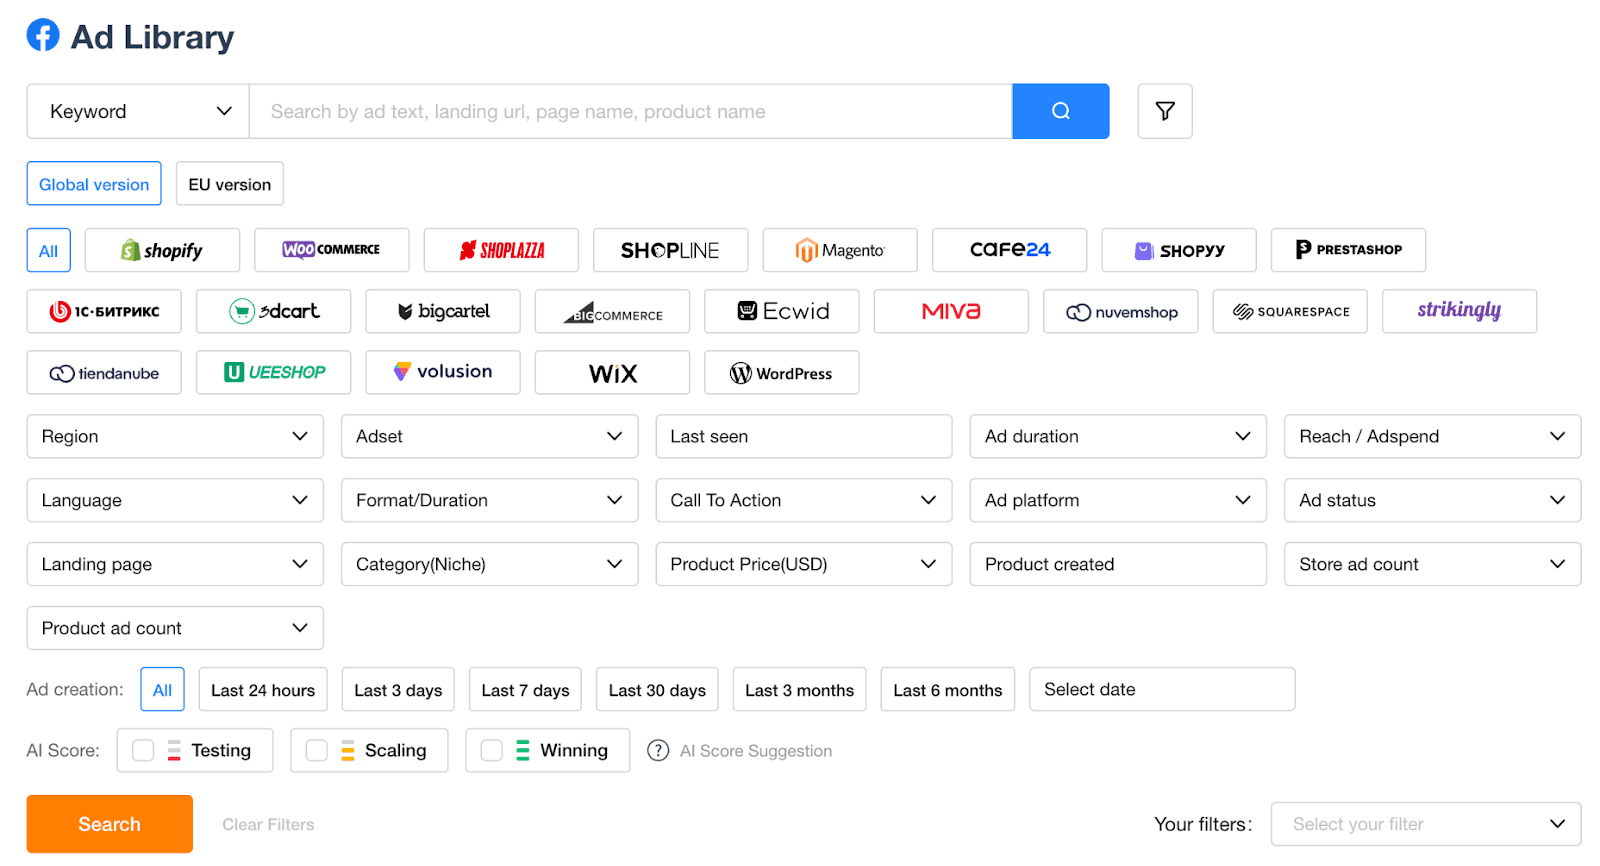
Task: Expand the Adset dropdown
Action: [x=490, y=436]
